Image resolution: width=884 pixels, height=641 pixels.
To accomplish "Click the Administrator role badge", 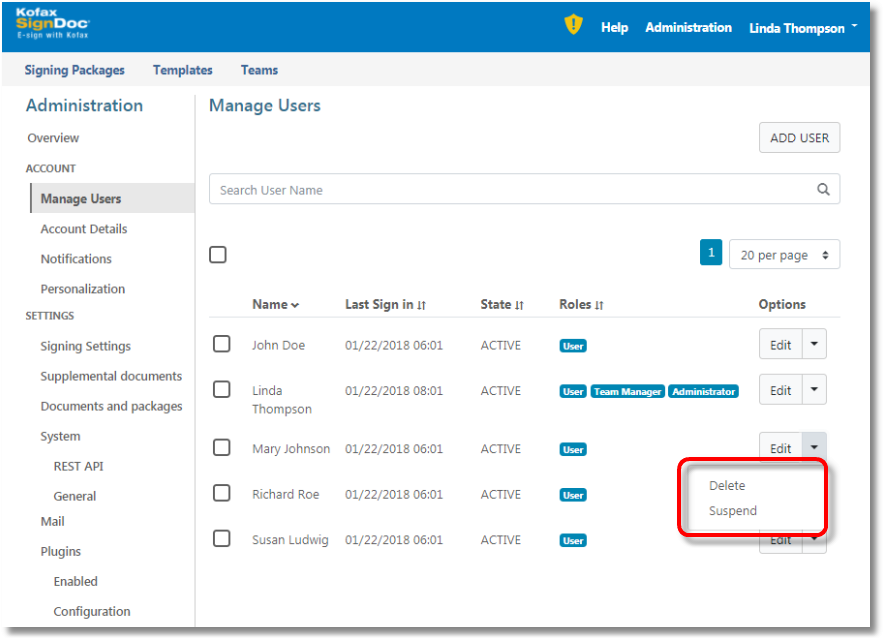I will tap(703, 392).
